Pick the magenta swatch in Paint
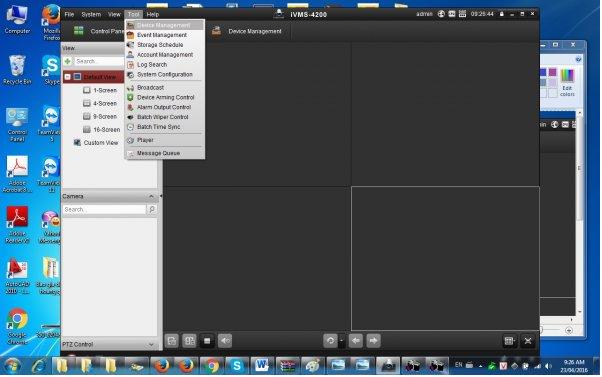This screenshot has height=377, width=602. click(552, 73)
